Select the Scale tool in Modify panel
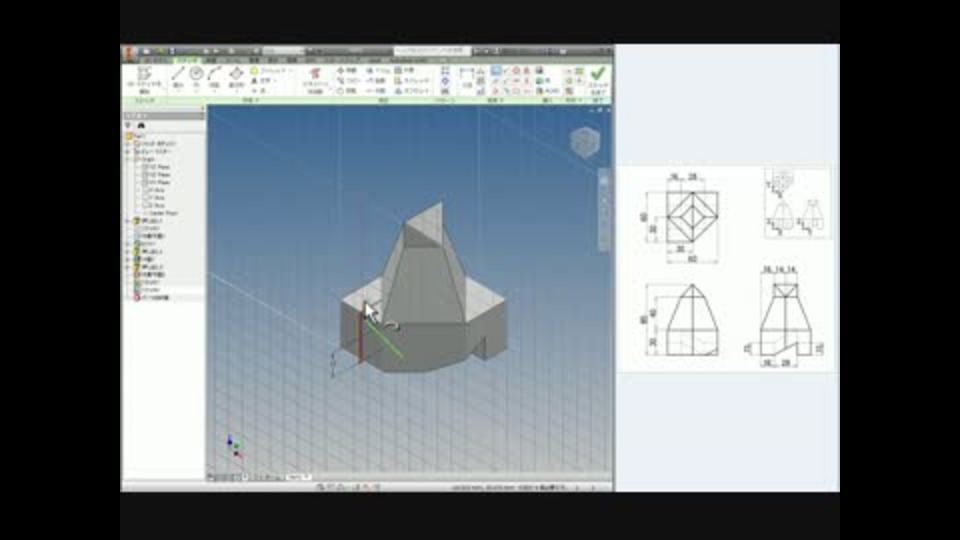This screenshot has height=540, width=960. [x=405, y=71]
